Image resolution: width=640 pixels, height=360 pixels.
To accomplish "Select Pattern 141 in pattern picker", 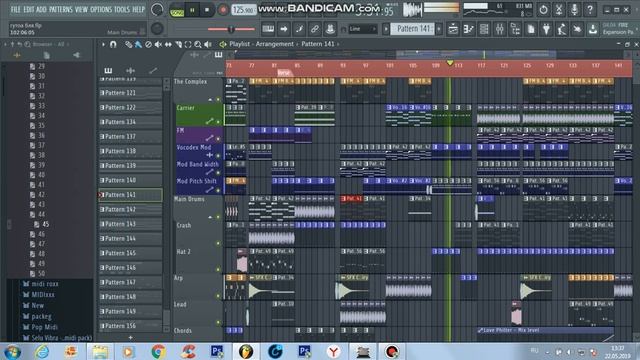I will [x=130, y=195].
